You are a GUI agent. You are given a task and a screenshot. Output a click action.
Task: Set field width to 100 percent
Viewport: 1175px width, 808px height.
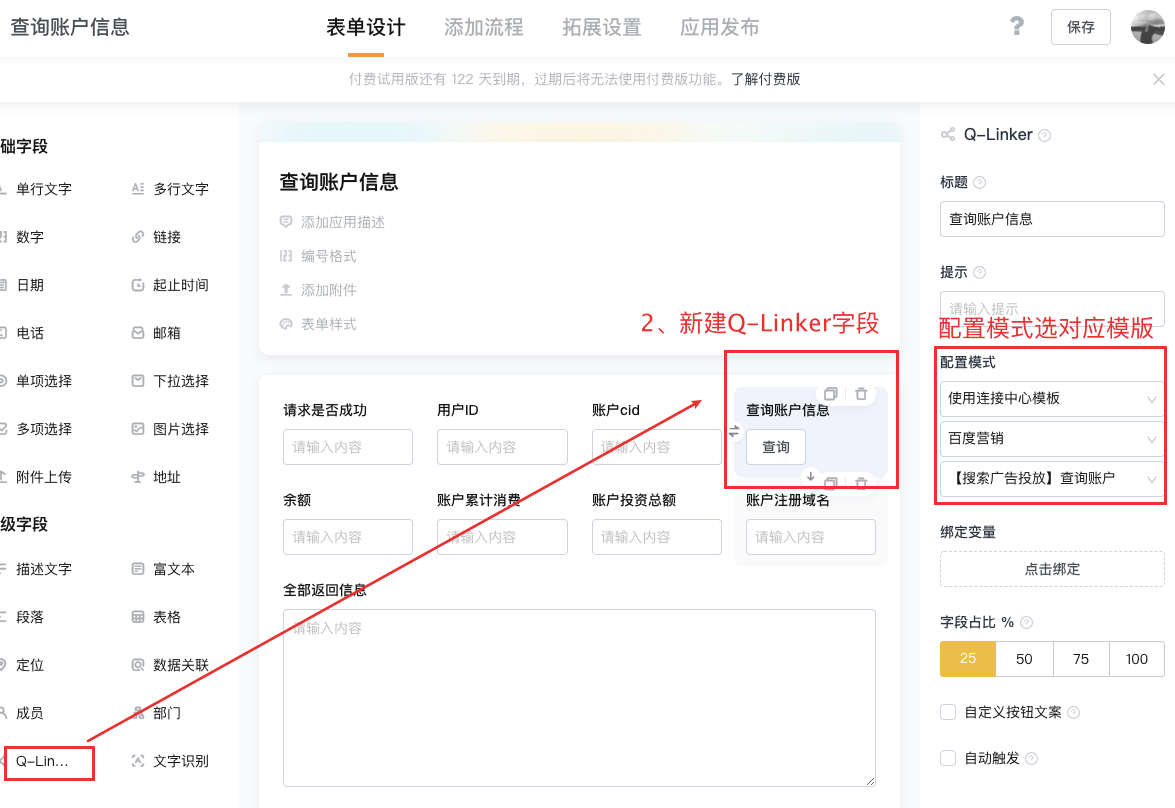pos(1137,659)
